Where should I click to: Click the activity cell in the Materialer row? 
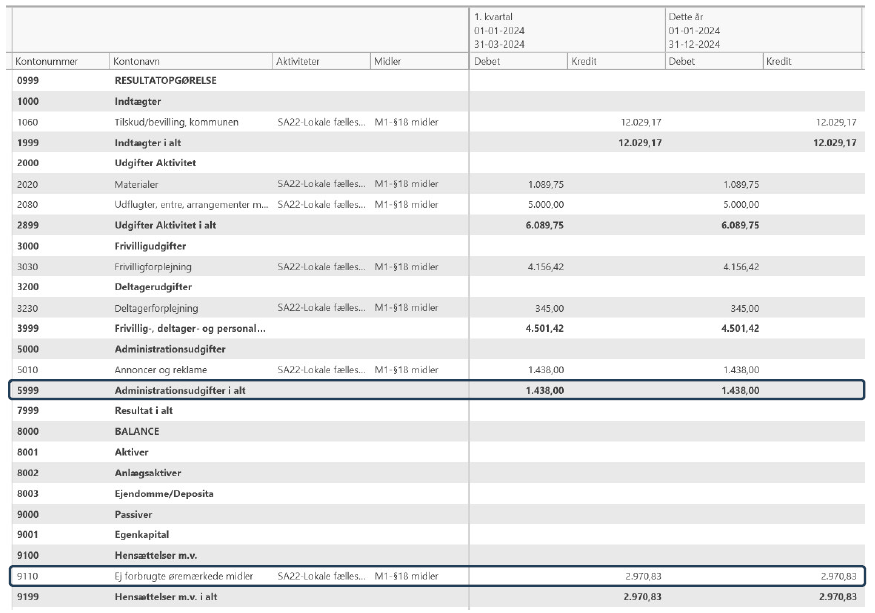pos(321,184)
